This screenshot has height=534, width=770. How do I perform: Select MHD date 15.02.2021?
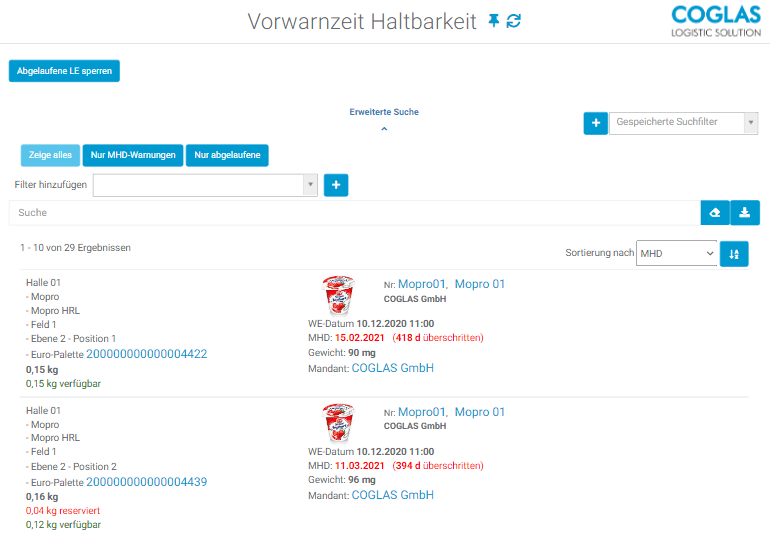point(359,338)
